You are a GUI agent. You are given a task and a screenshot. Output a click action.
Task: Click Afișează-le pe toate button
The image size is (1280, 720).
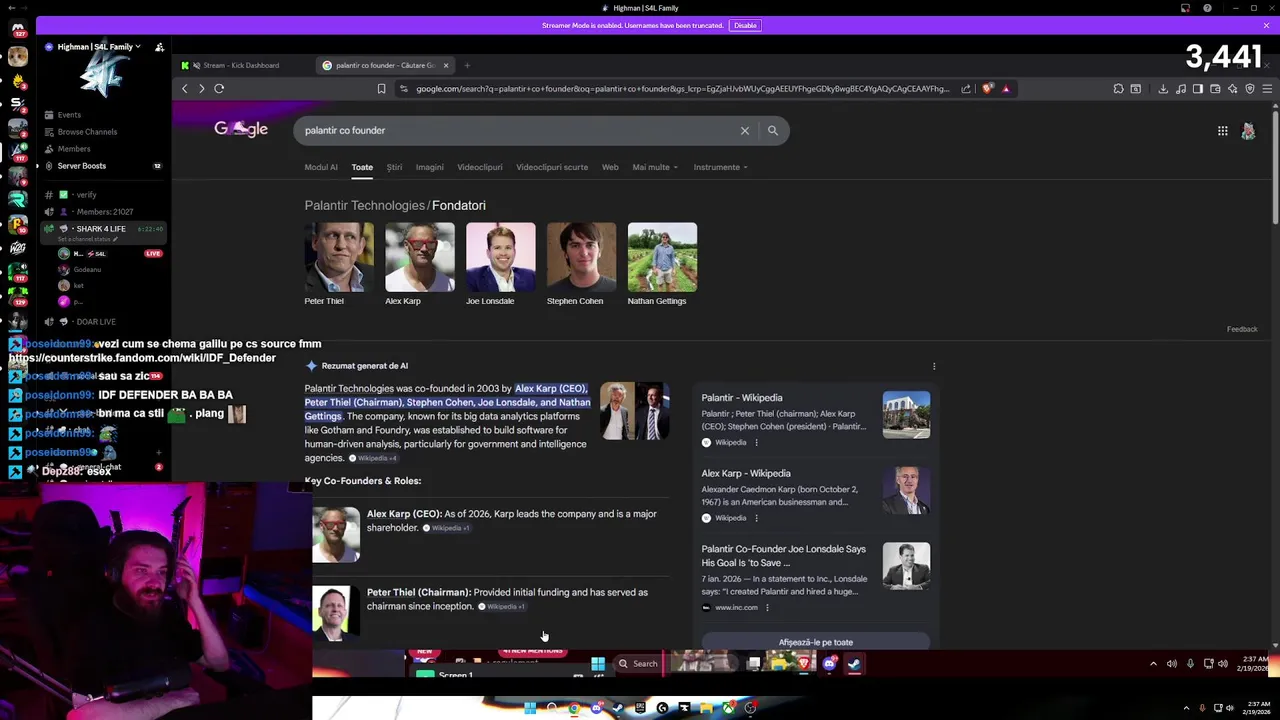click(x=816, y=642)
